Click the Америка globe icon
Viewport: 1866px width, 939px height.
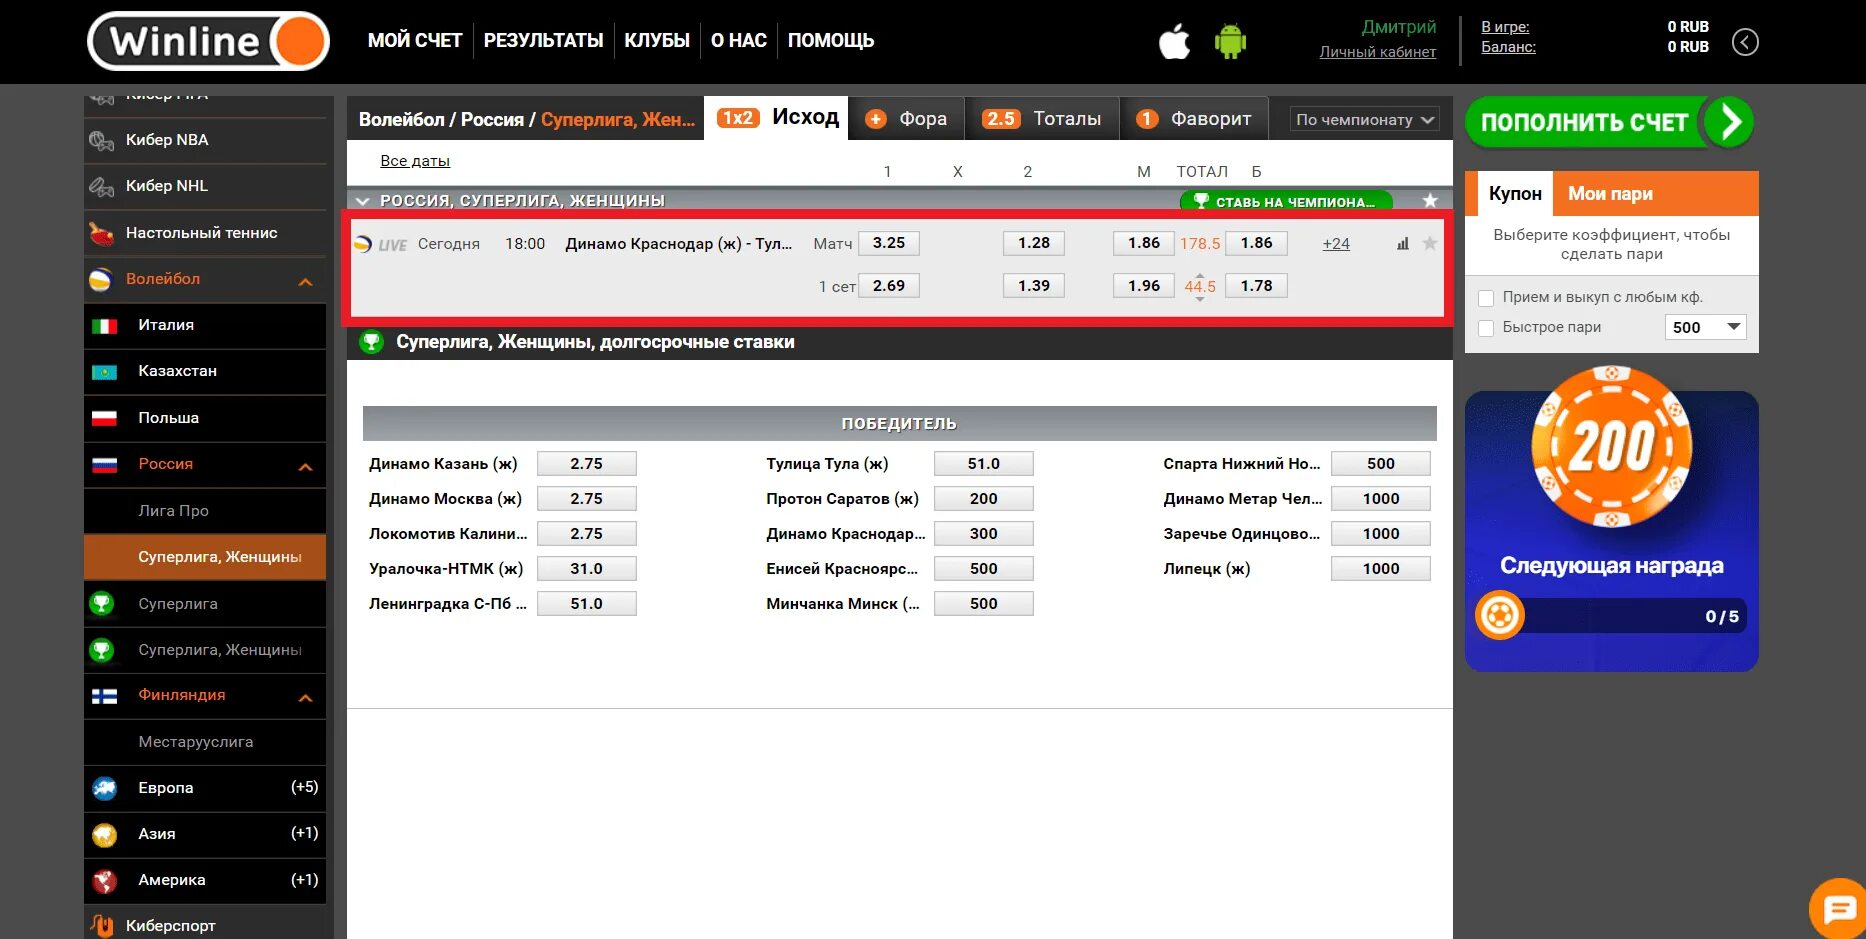[x=104, y=881]
